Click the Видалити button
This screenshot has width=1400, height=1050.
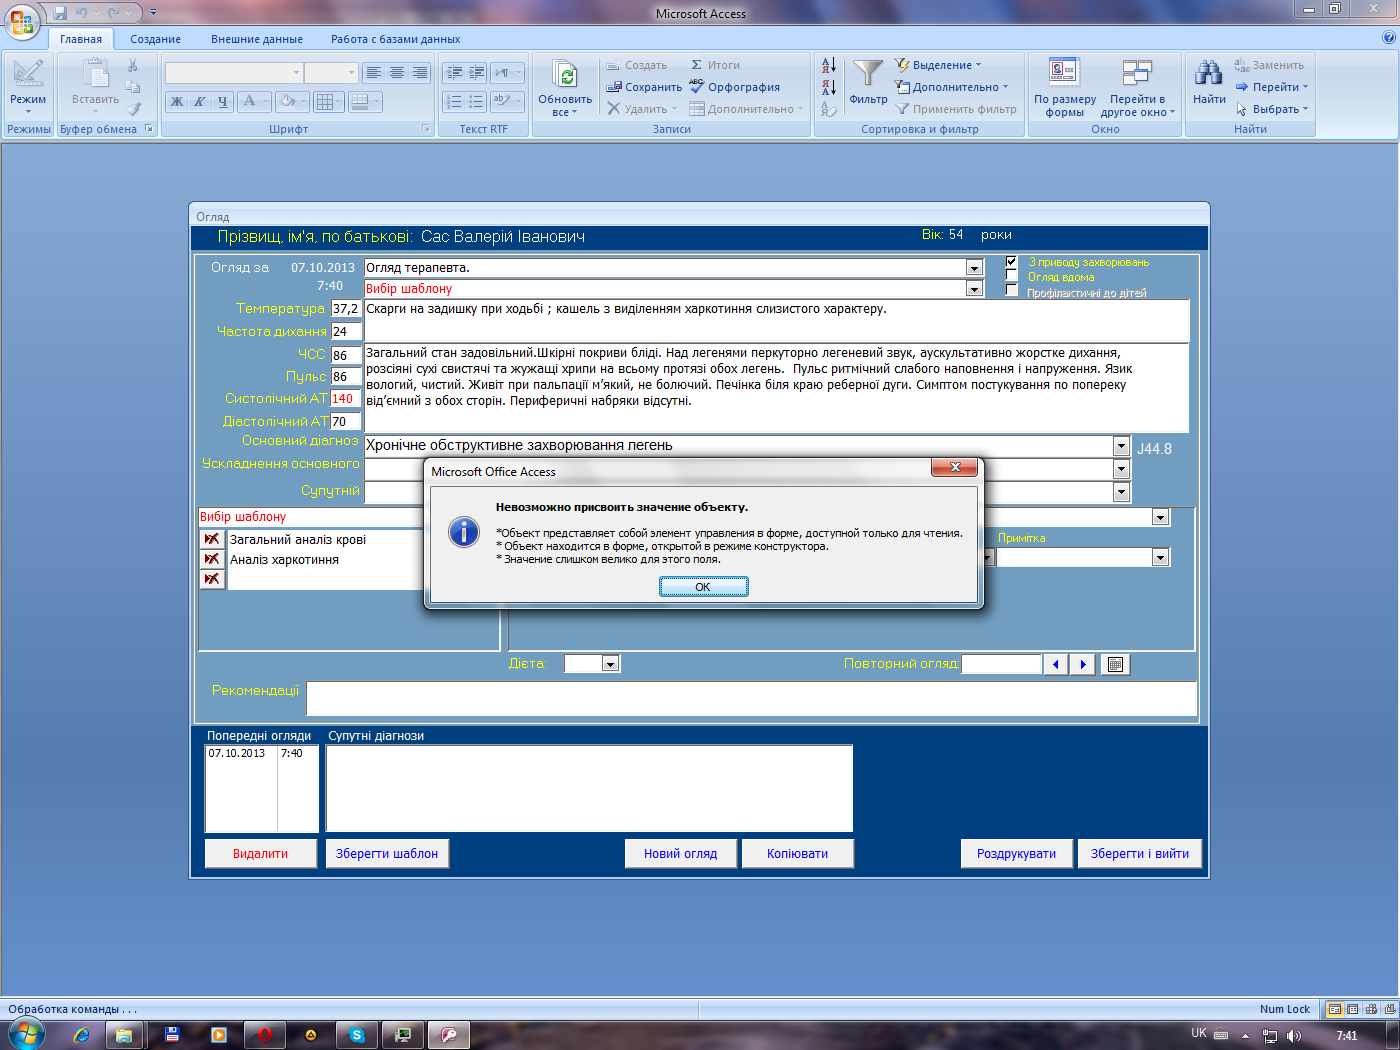260,853
